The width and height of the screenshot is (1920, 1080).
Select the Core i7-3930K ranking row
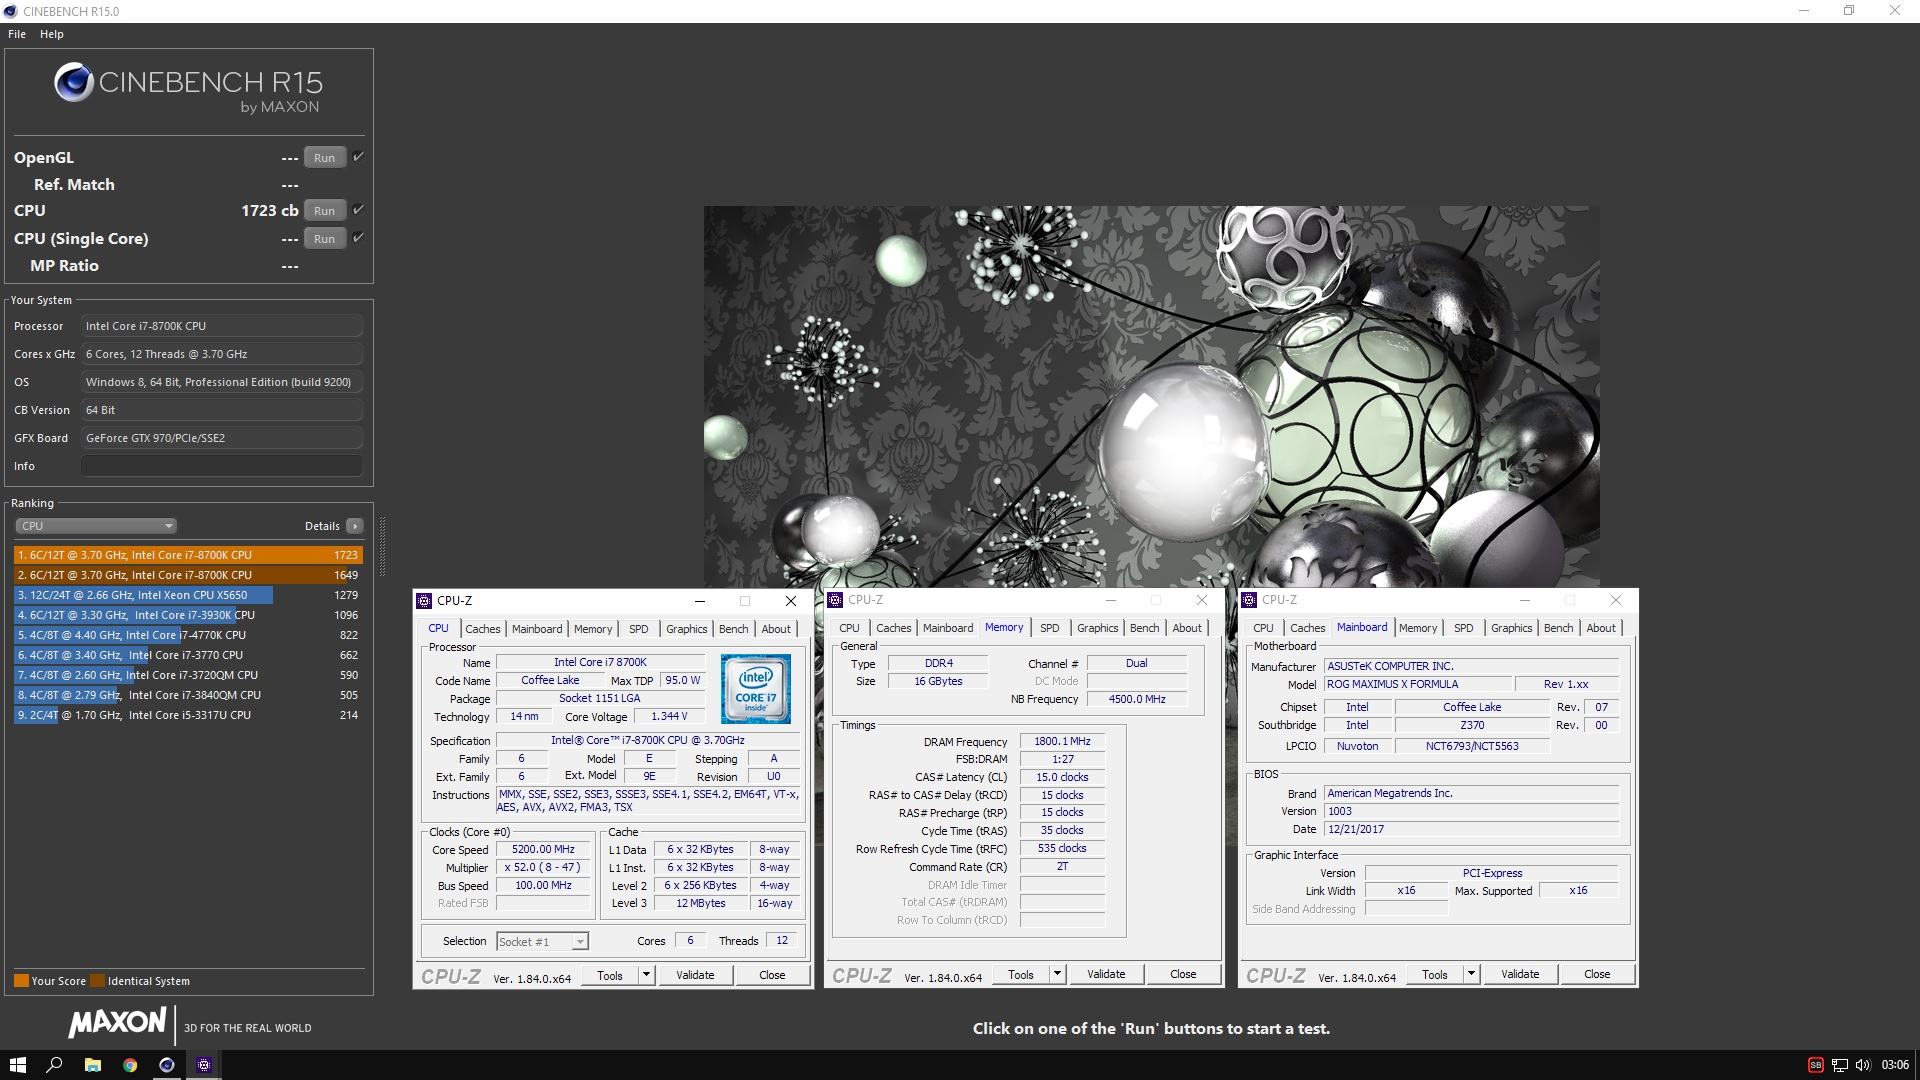coord(187,615)
